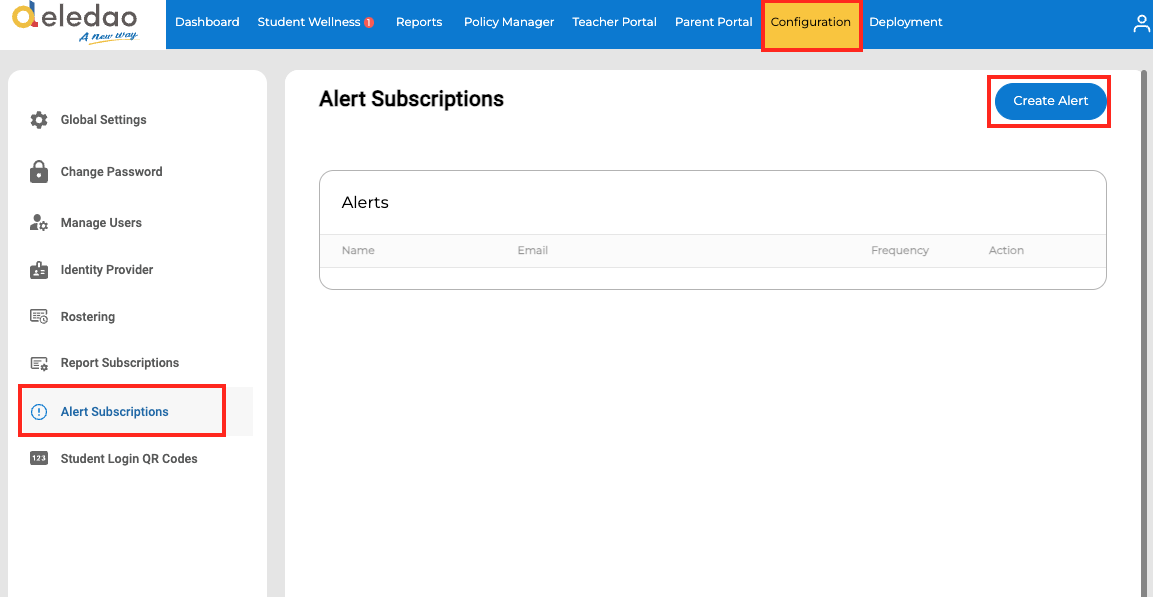Viewport: 1153px width, 597px height.
Task: Select the Configuration tab
Action: (811, 24)
